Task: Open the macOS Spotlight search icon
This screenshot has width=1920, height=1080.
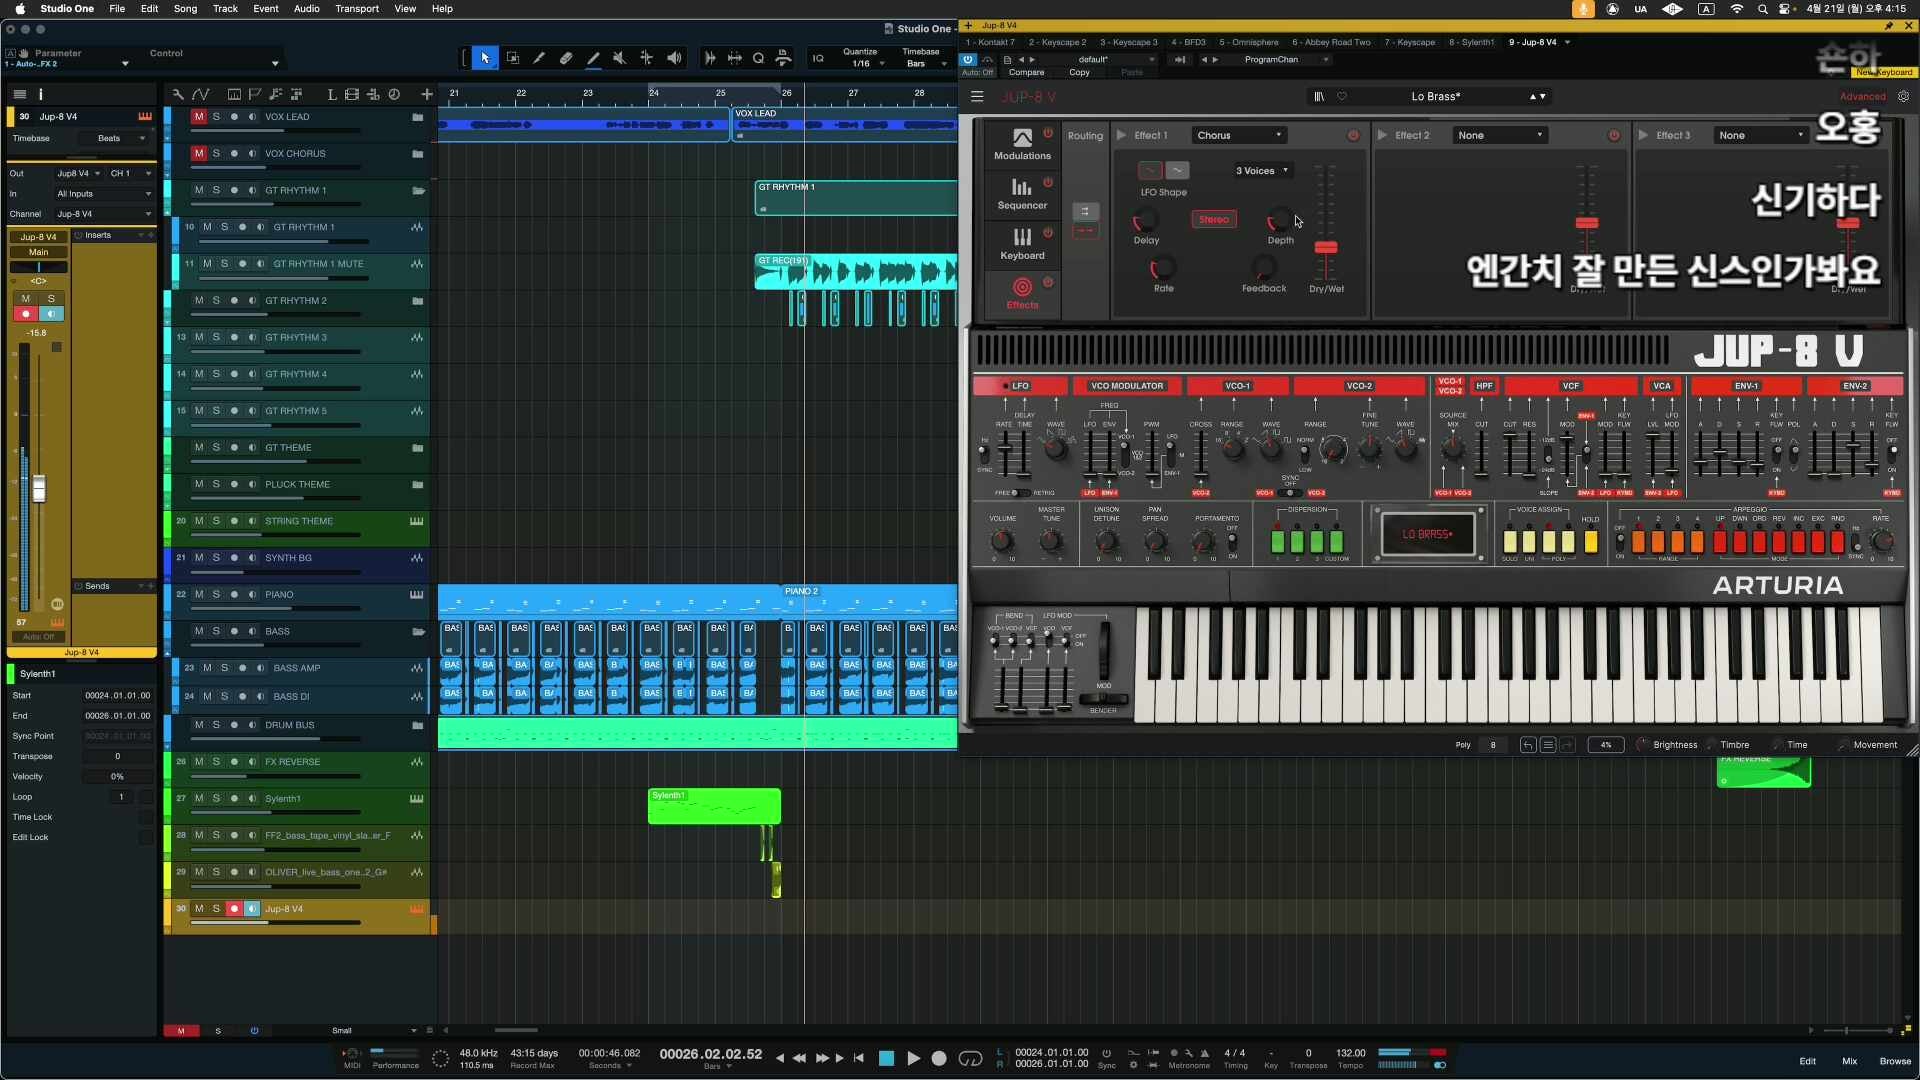Action: [1762, 9]
